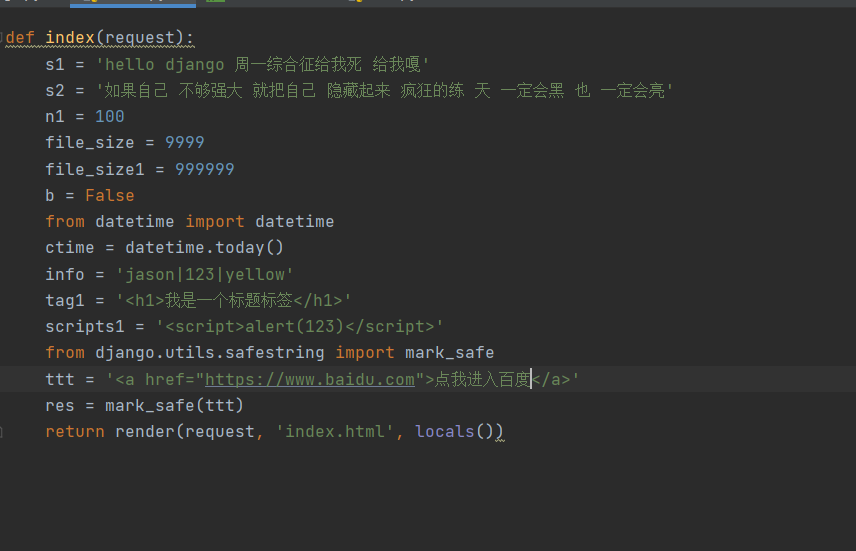Click the return keyword
856x551 pixels.
(75, 431)
